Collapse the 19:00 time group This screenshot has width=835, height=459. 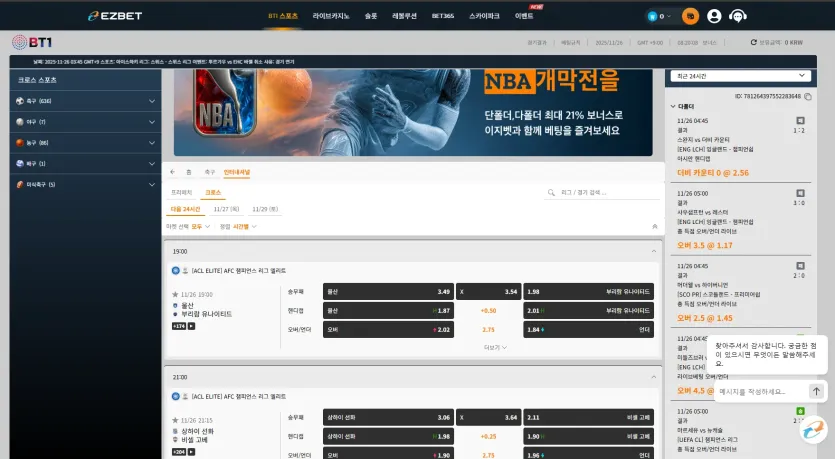[x=653, y=251]
